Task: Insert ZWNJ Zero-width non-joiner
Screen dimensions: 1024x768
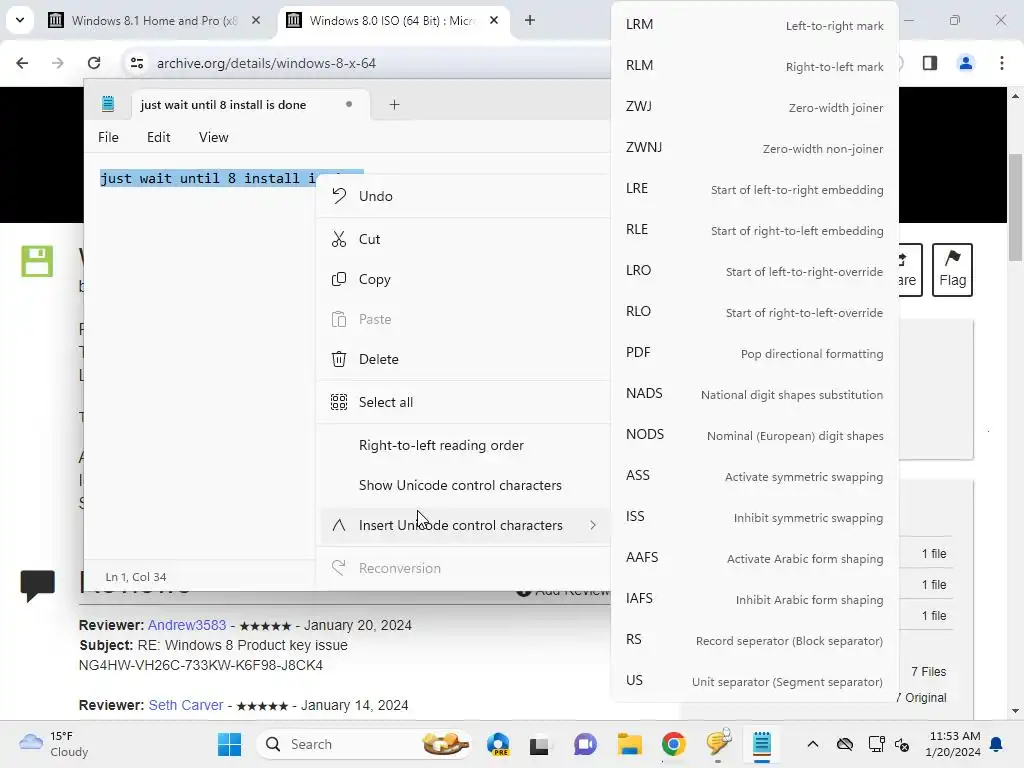Action: pyautogui.click(x=754, y=148)
